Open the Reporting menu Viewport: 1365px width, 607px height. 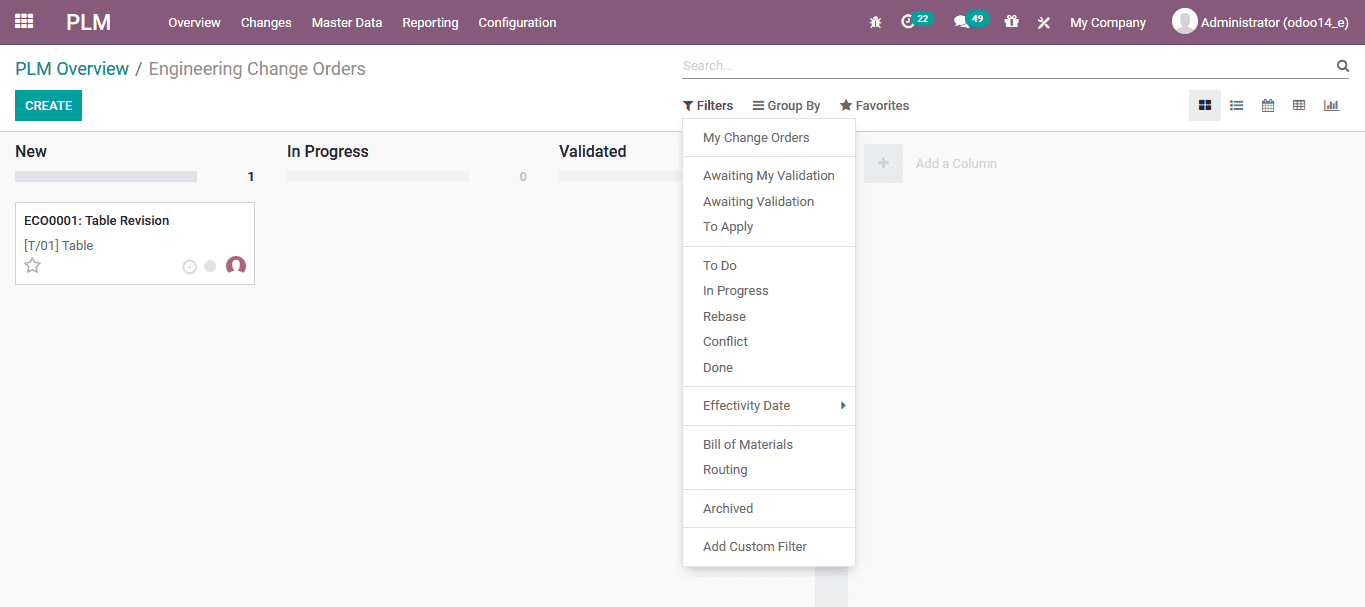430,22
